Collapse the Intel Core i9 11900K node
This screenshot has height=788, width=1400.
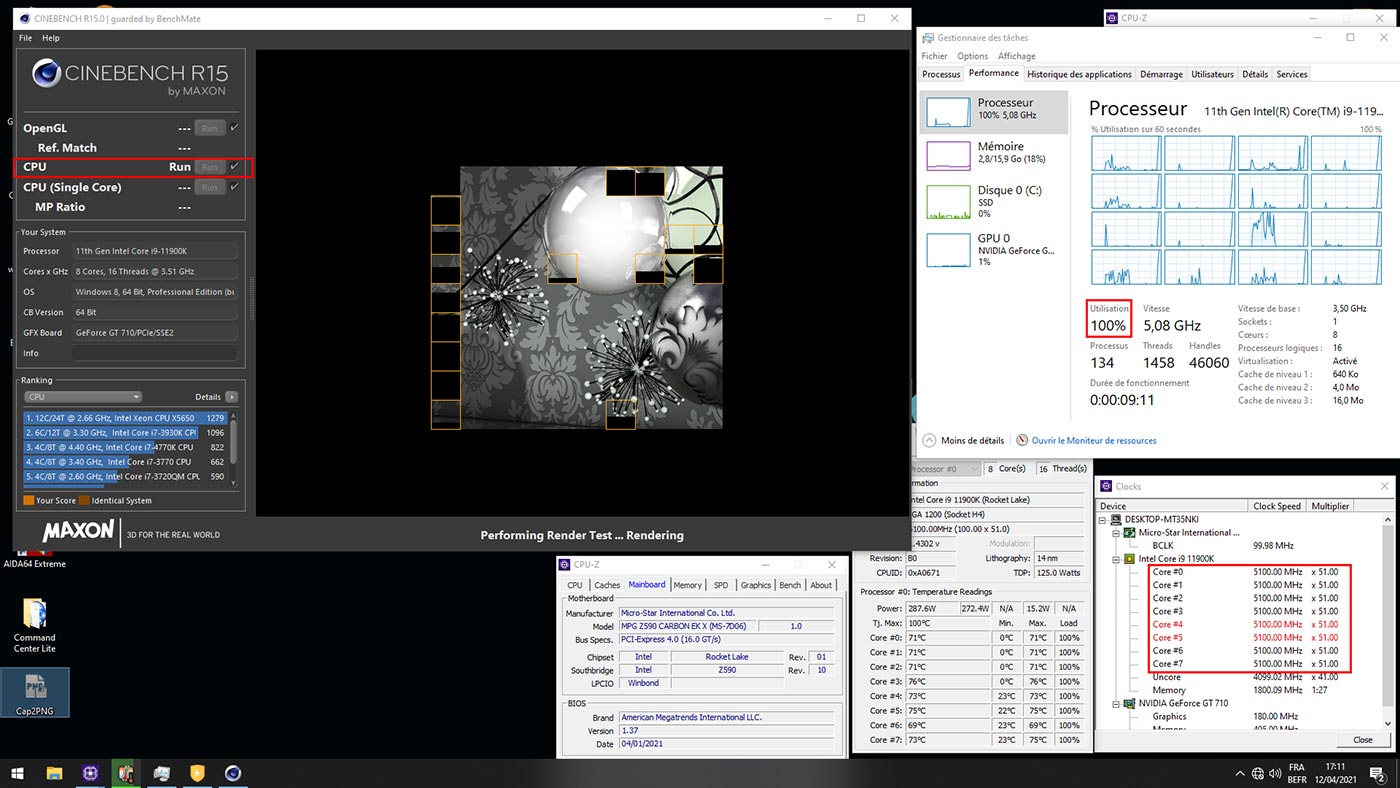click(1118, 559)
